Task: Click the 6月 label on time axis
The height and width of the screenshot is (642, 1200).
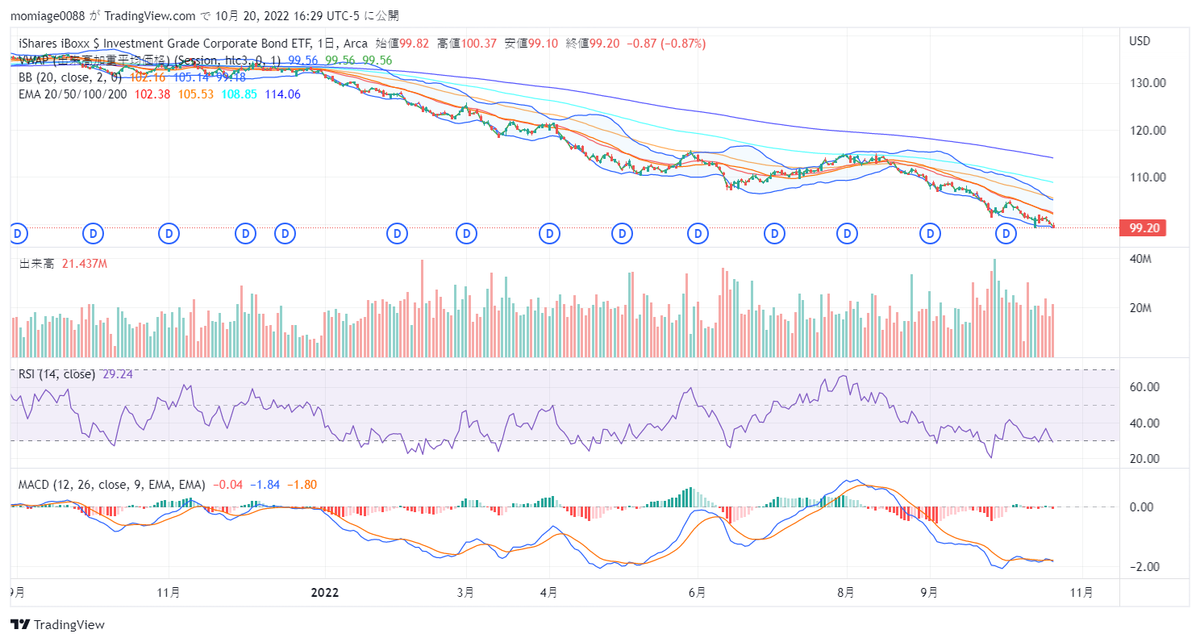Action: [x=697, y=592]
